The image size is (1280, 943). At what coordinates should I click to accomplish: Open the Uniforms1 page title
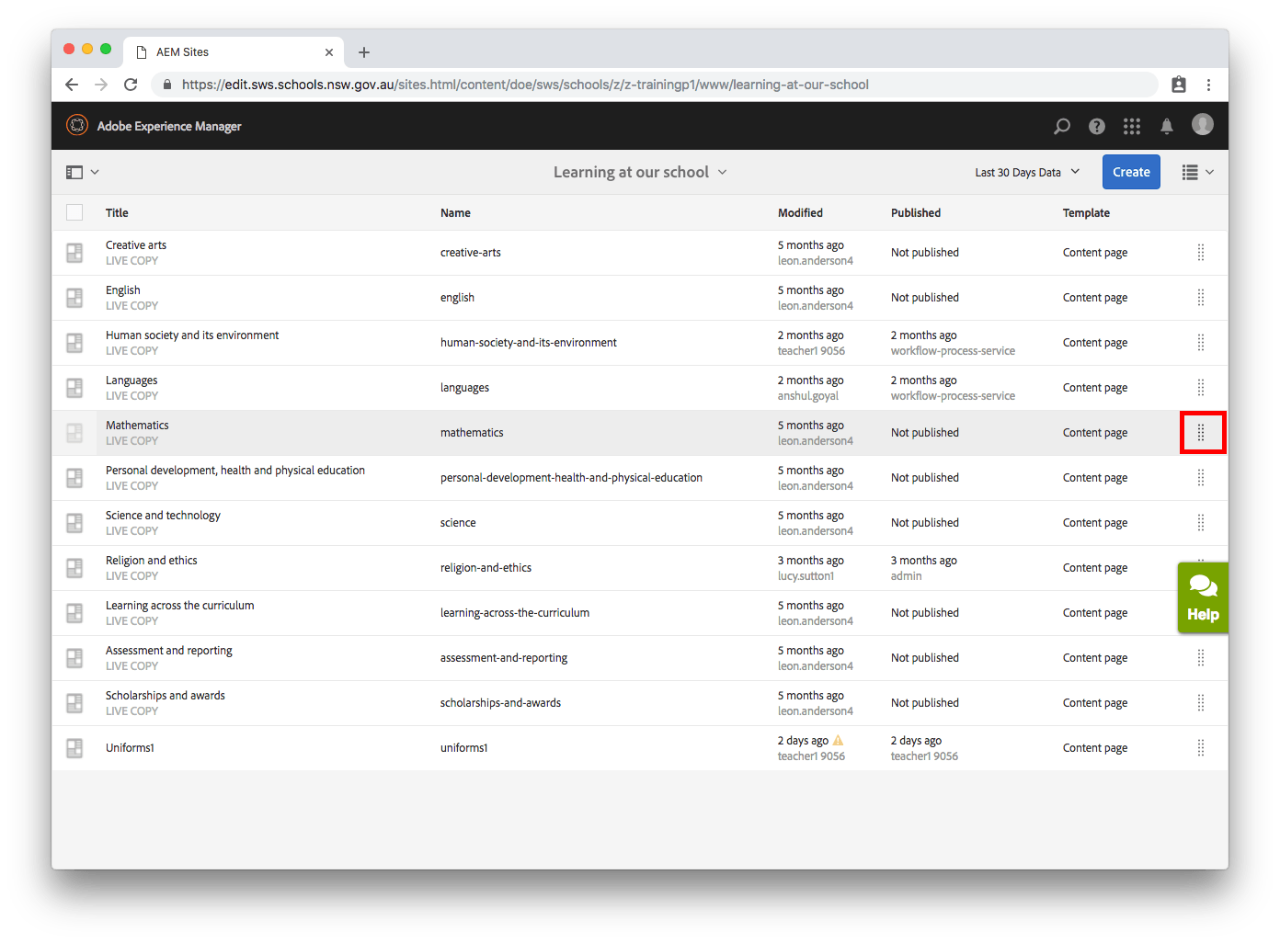click(130, 748)
